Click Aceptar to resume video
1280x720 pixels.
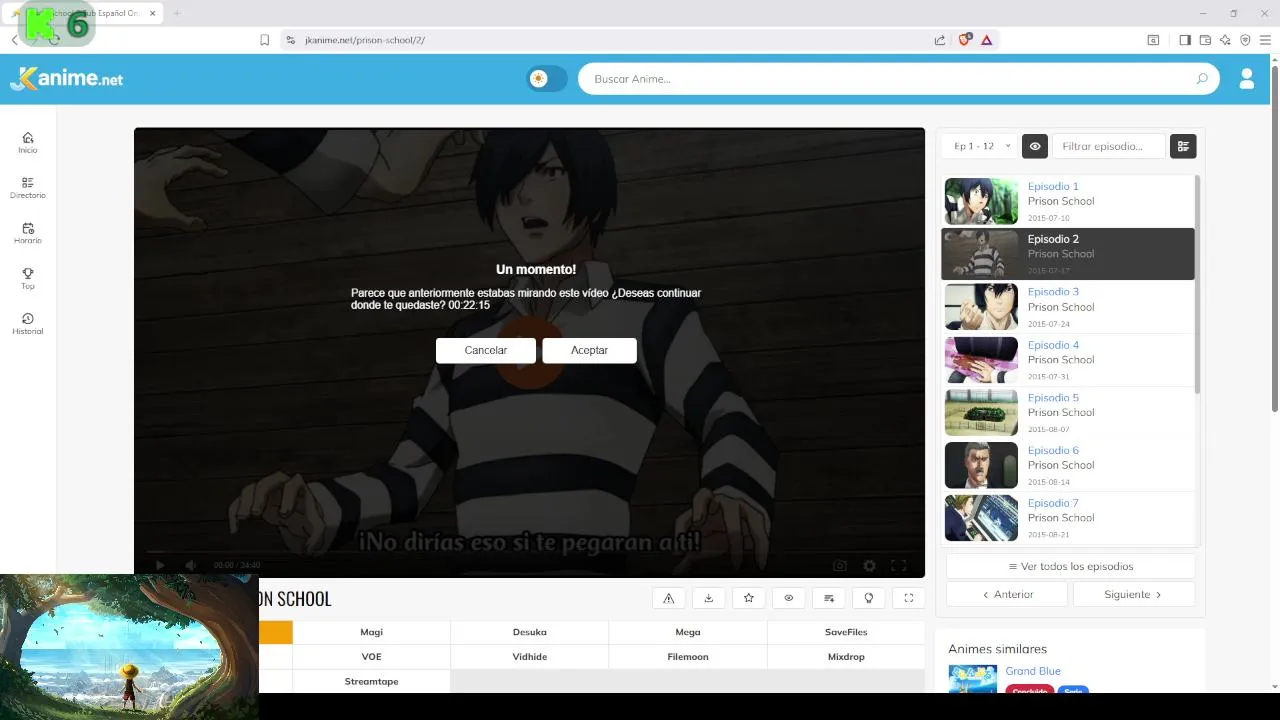coord(589,350)
